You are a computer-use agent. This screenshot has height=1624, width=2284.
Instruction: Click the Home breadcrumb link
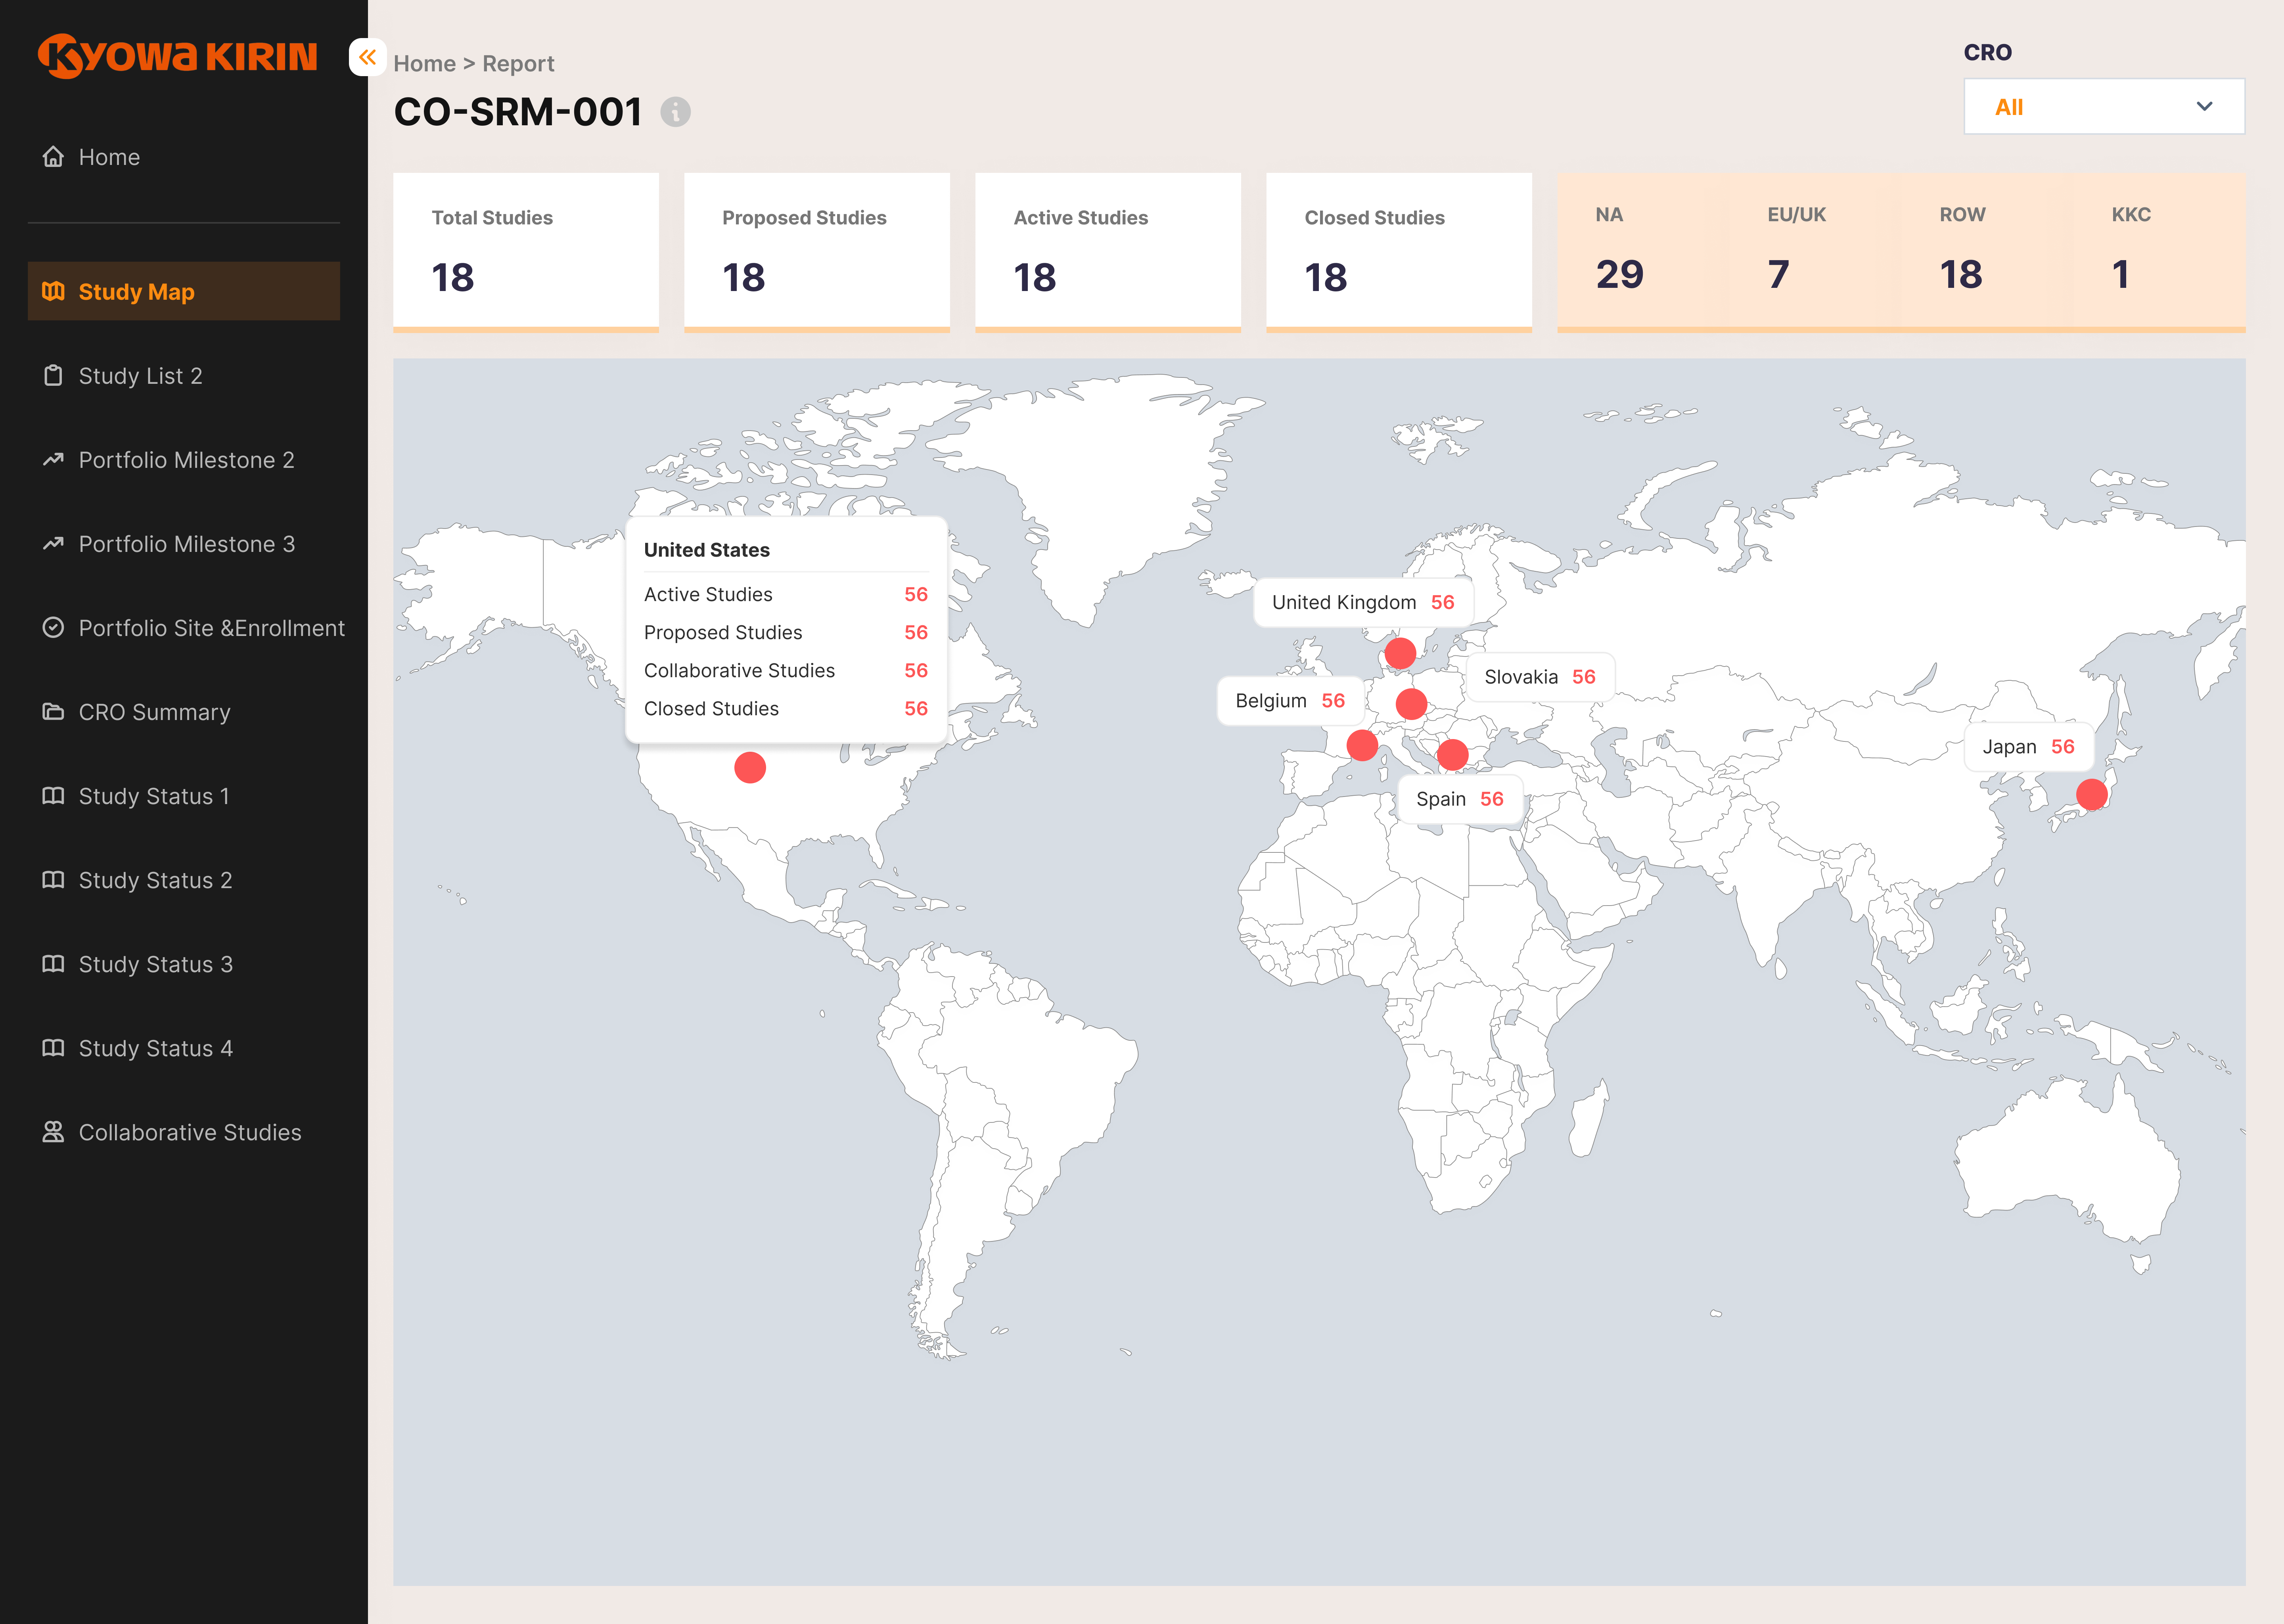click(425, 63)
